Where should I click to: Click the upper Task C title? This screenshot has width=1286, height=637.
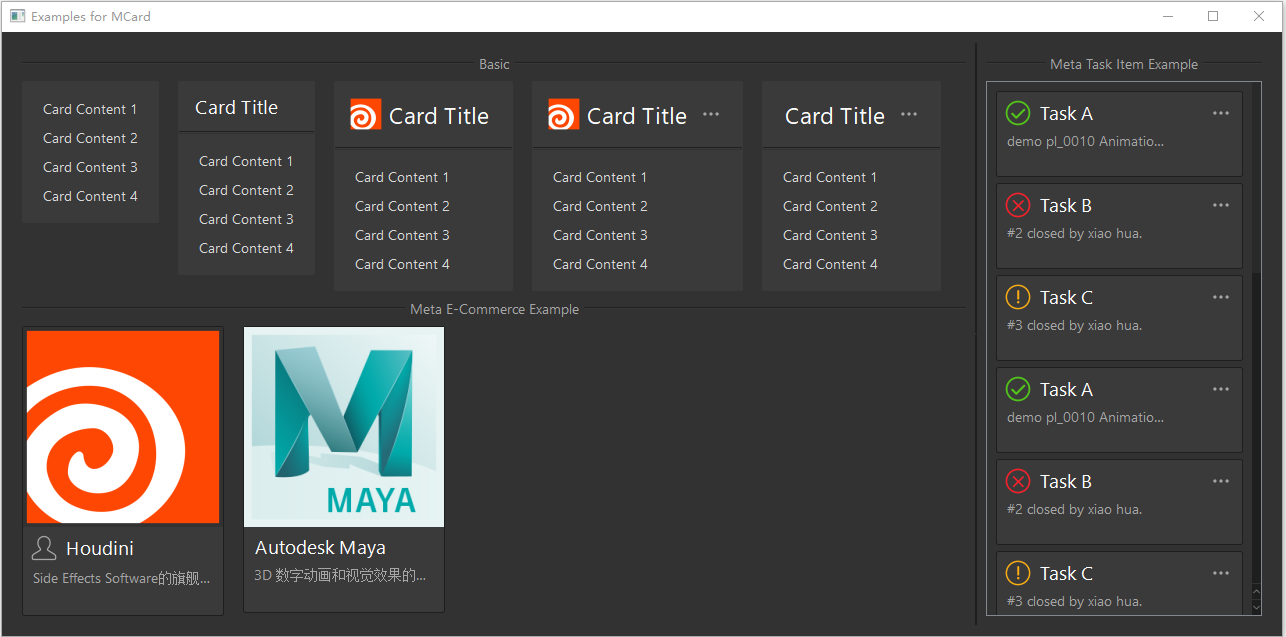click(x=1066, y=298)
